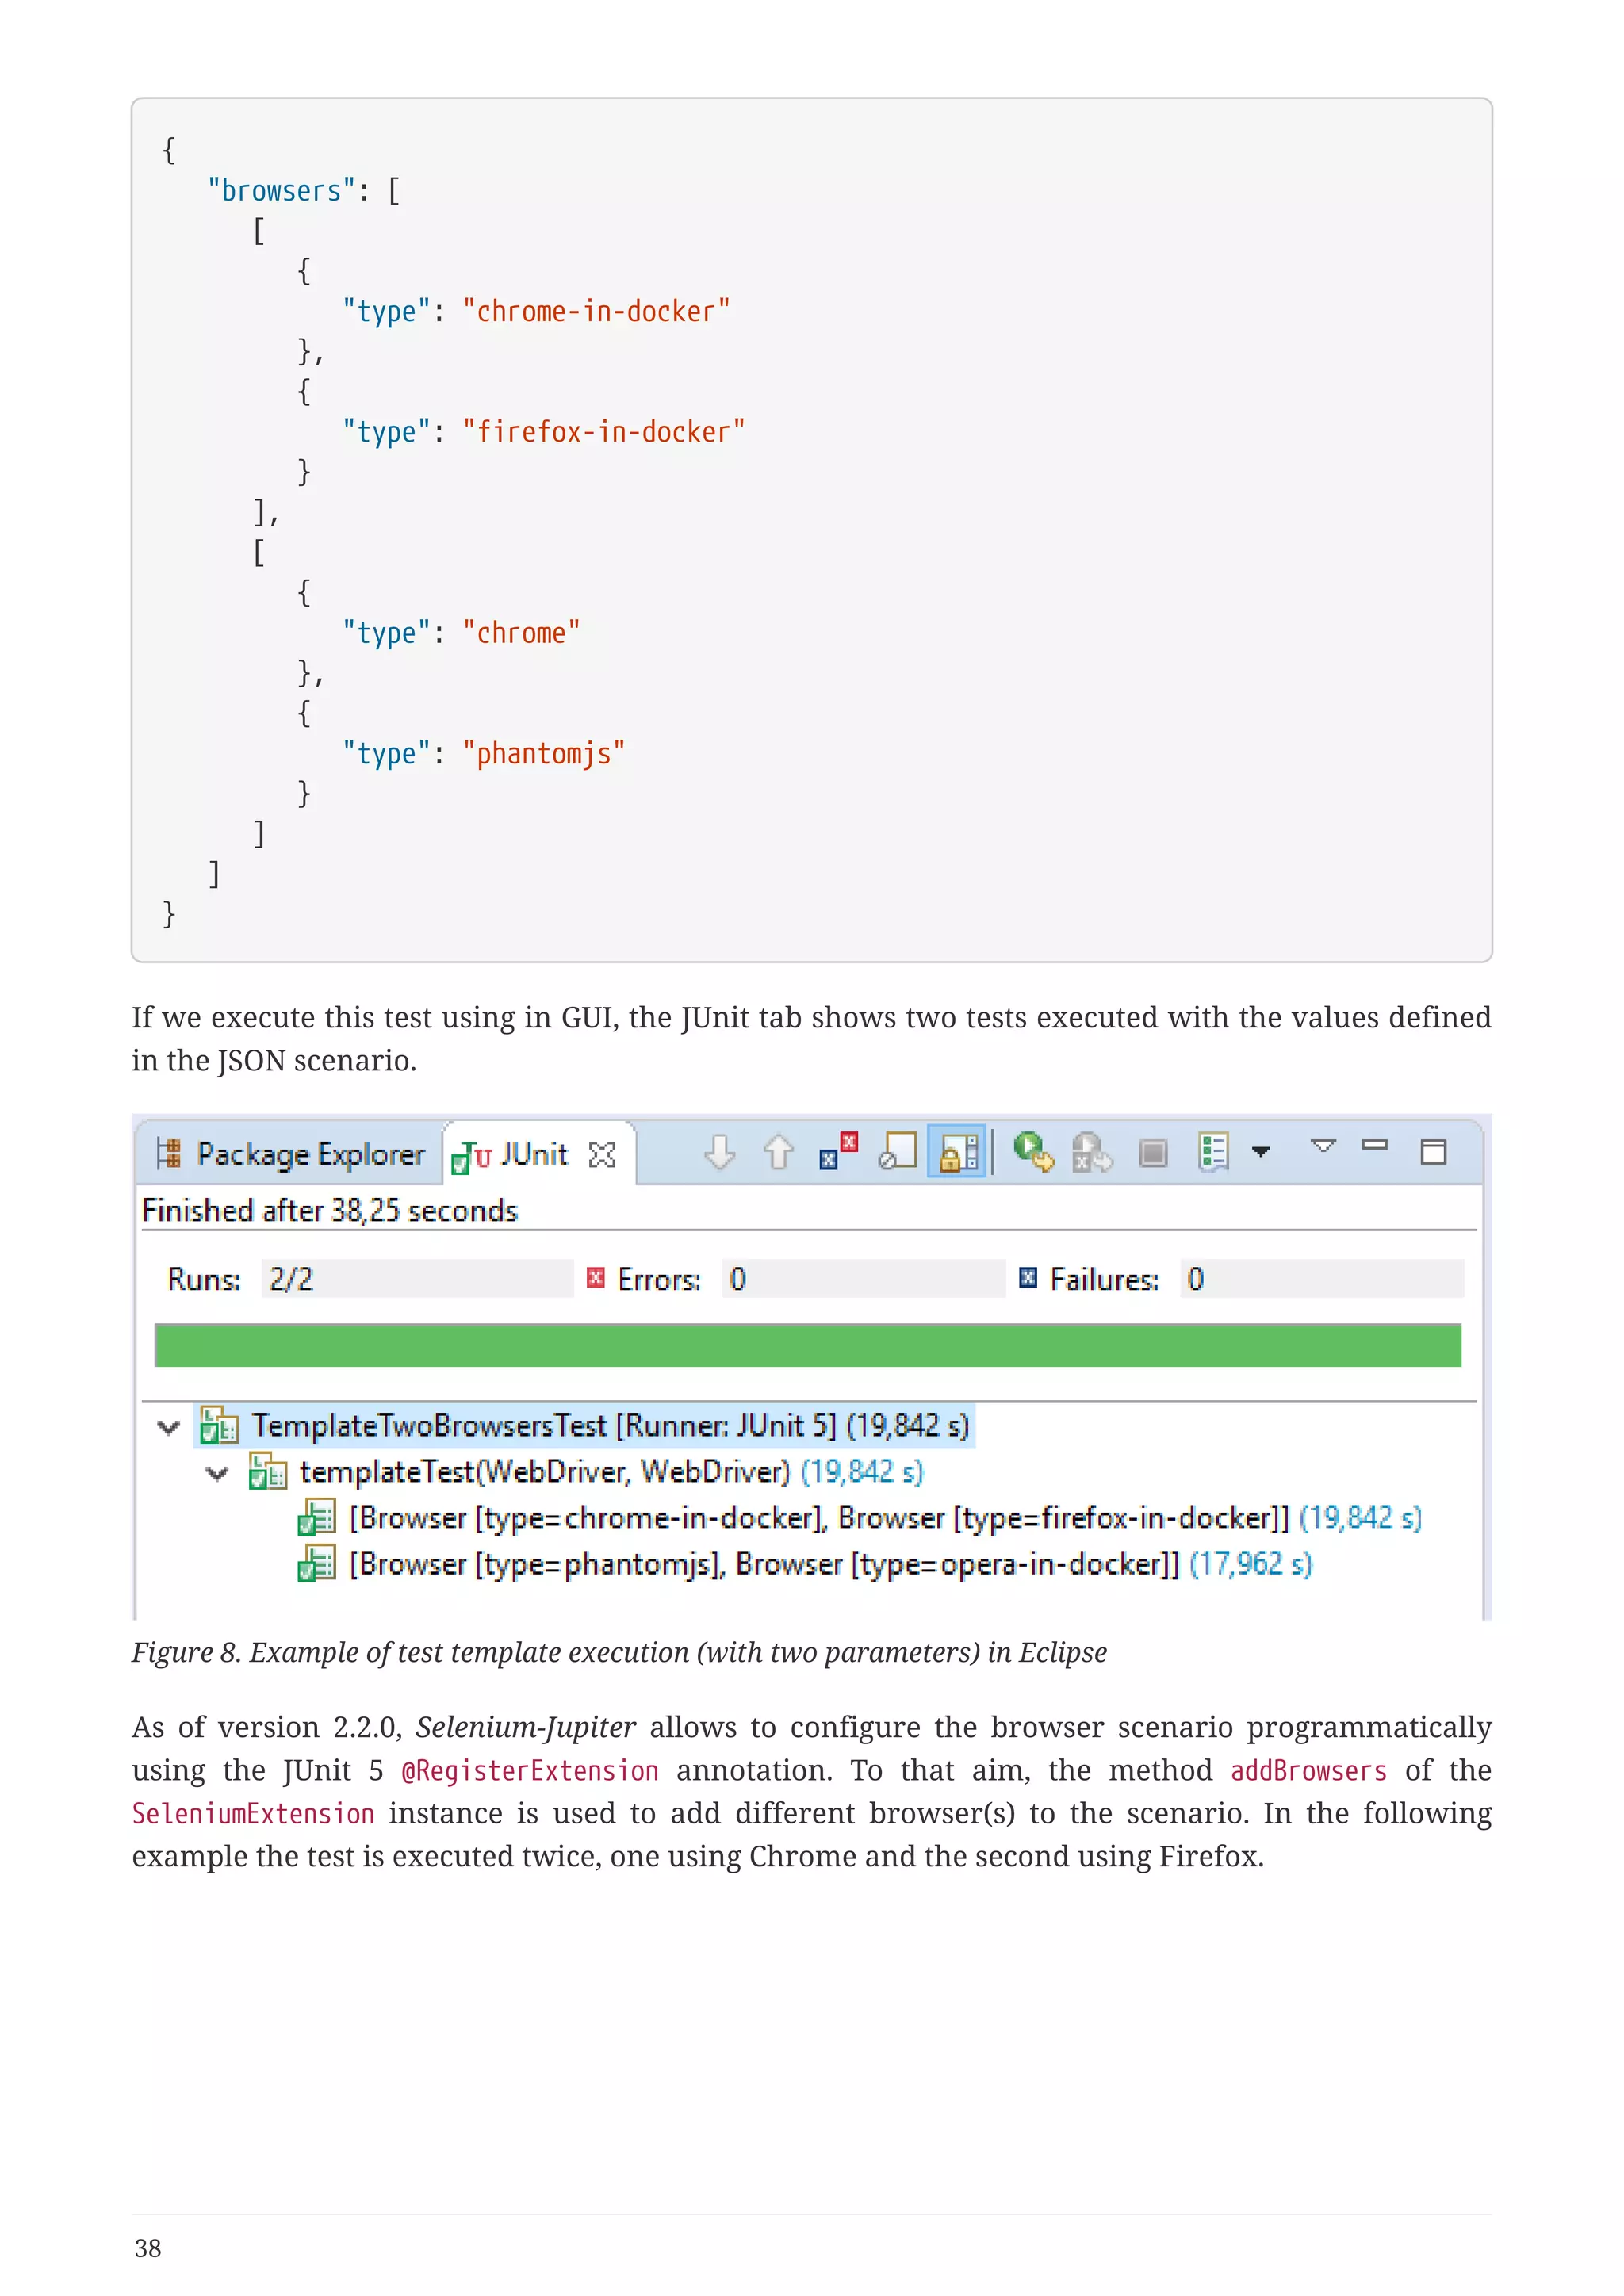
Task: Click the Stop JUnit Test Run icon
Action: click(x=1153, y=1153)
